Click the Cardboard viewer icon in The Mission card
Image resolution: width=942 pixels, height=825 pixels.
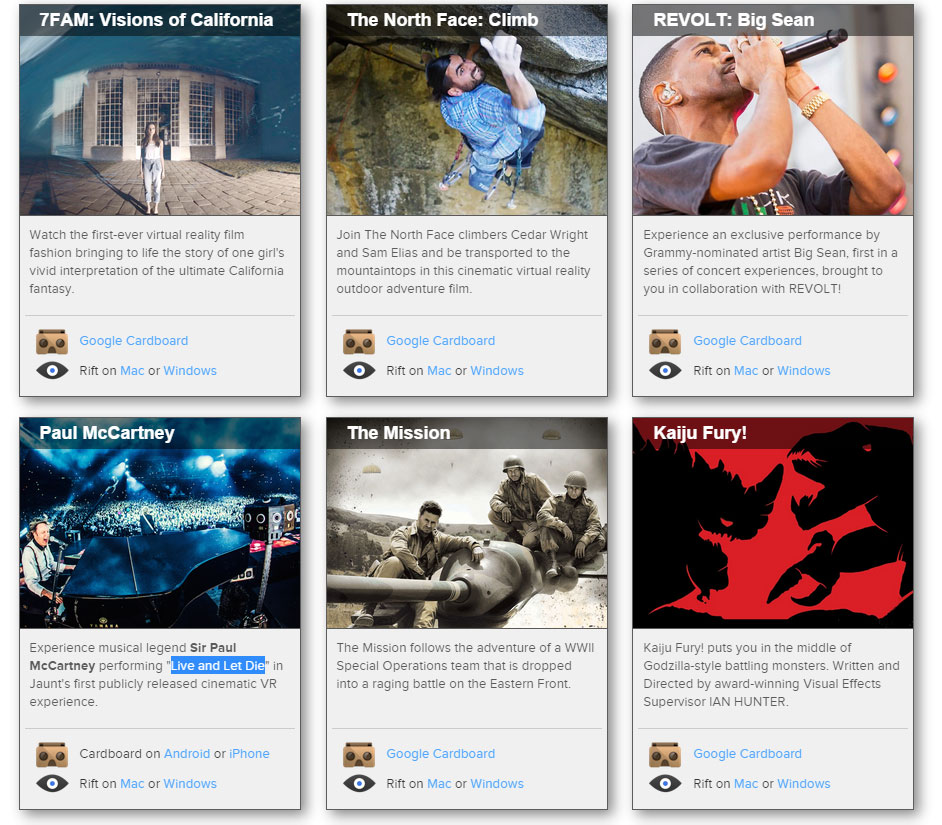coord(359,754)
